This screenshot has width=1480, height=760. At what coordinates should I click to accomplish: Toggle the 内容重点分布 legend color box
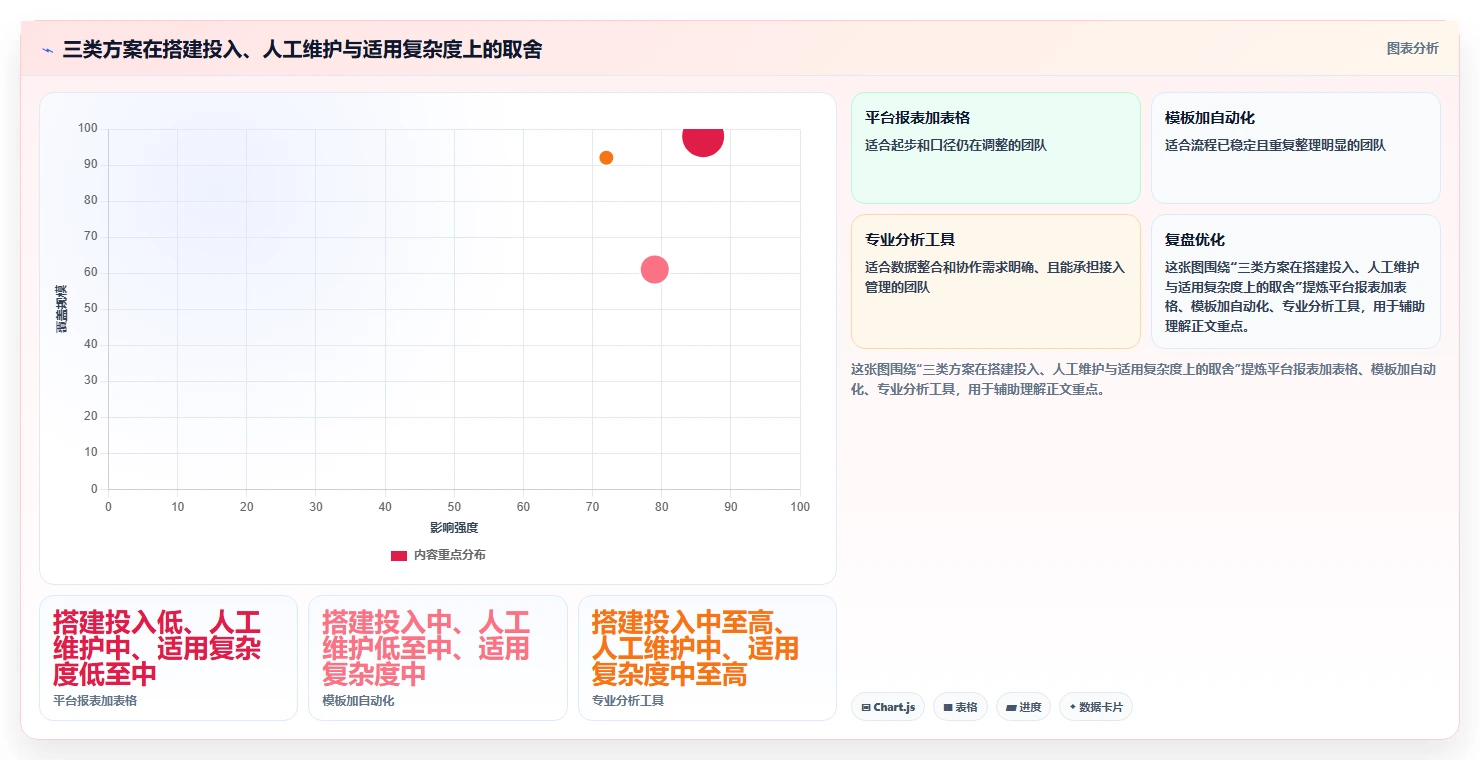pos(398,555)
